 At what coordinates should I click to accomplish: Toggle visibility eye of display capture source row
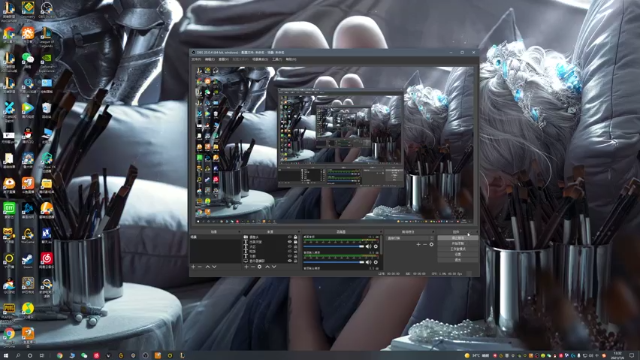click(x=290, y=261)
